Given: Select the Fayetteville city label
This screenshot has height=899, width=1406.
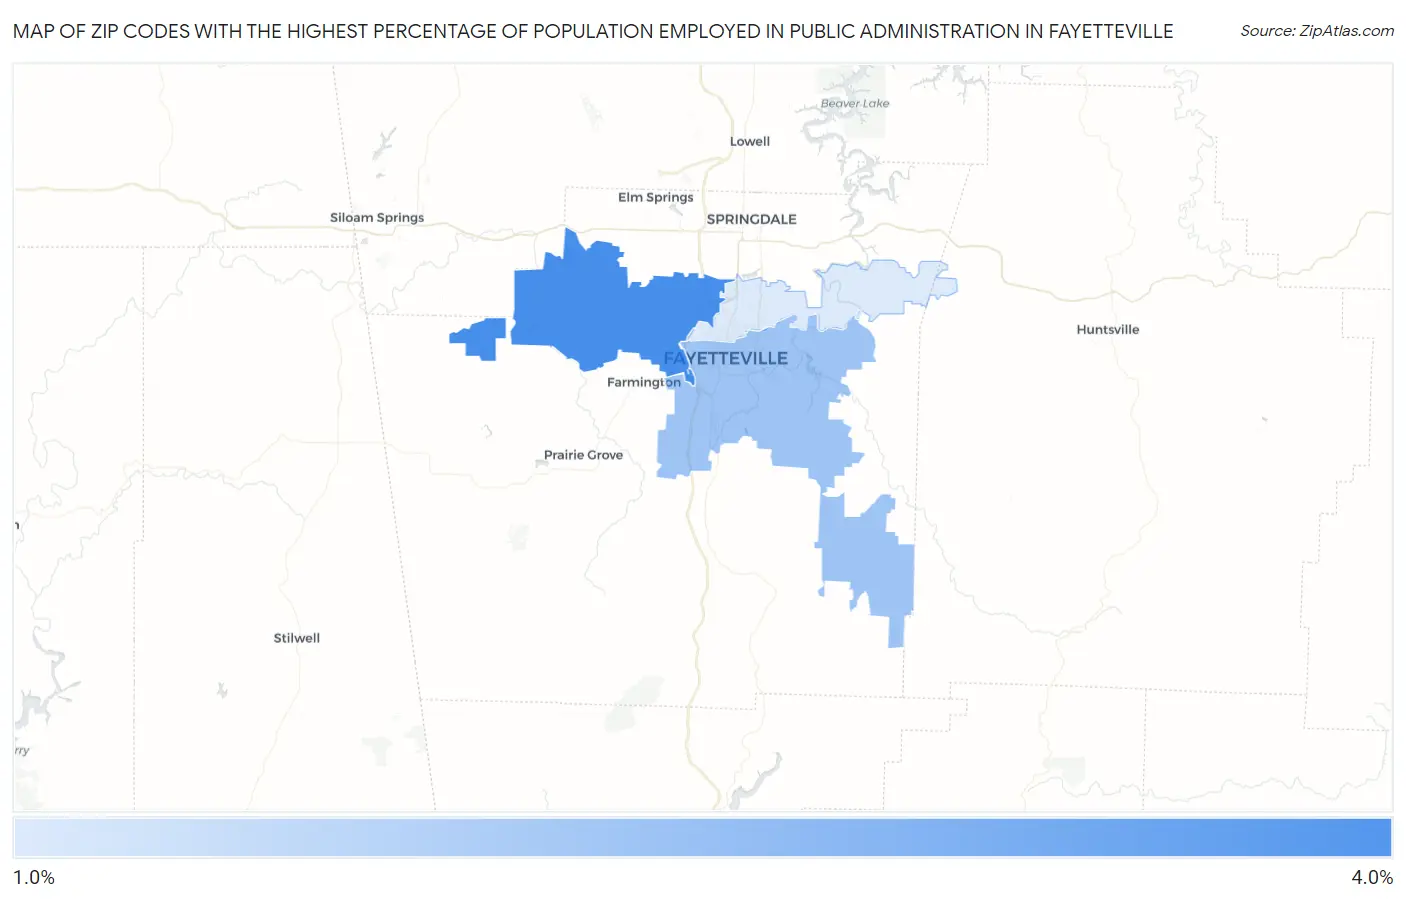Looking at the screenshot, I should click(x=726, y=358).
